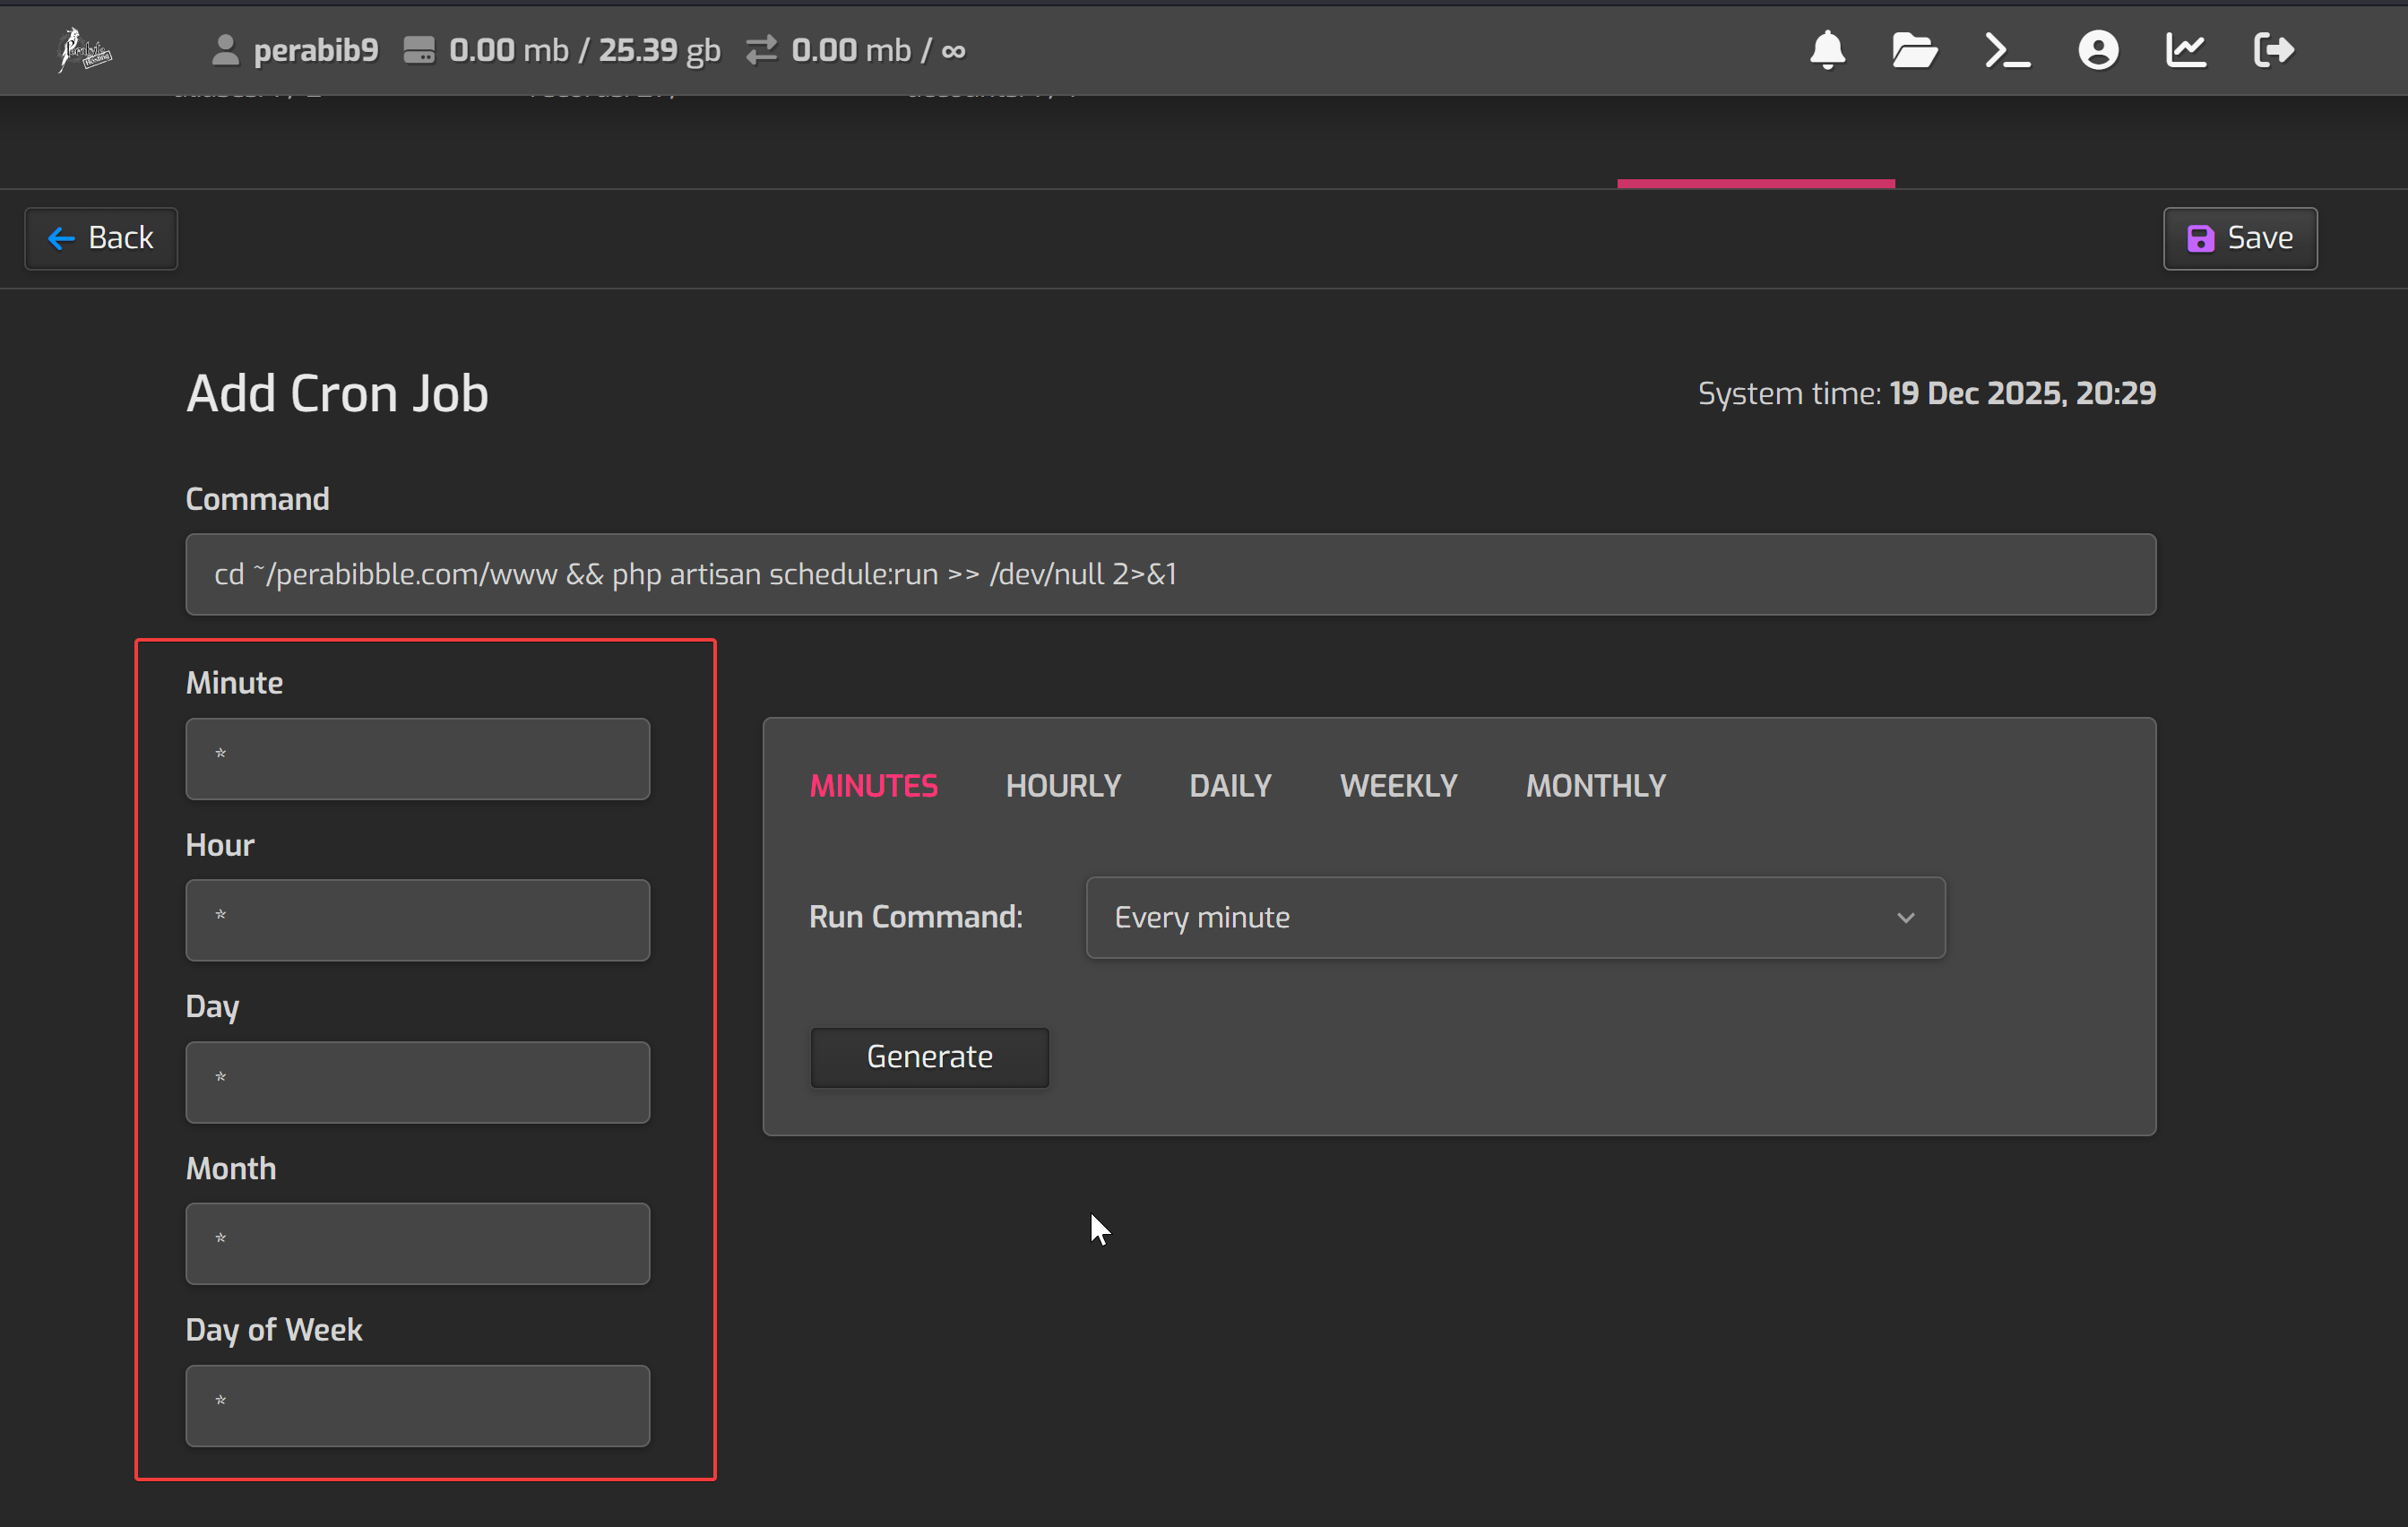Screen dimensions: 2408x1527
Task: Focus the Command input field
Action: point(1170,574)
